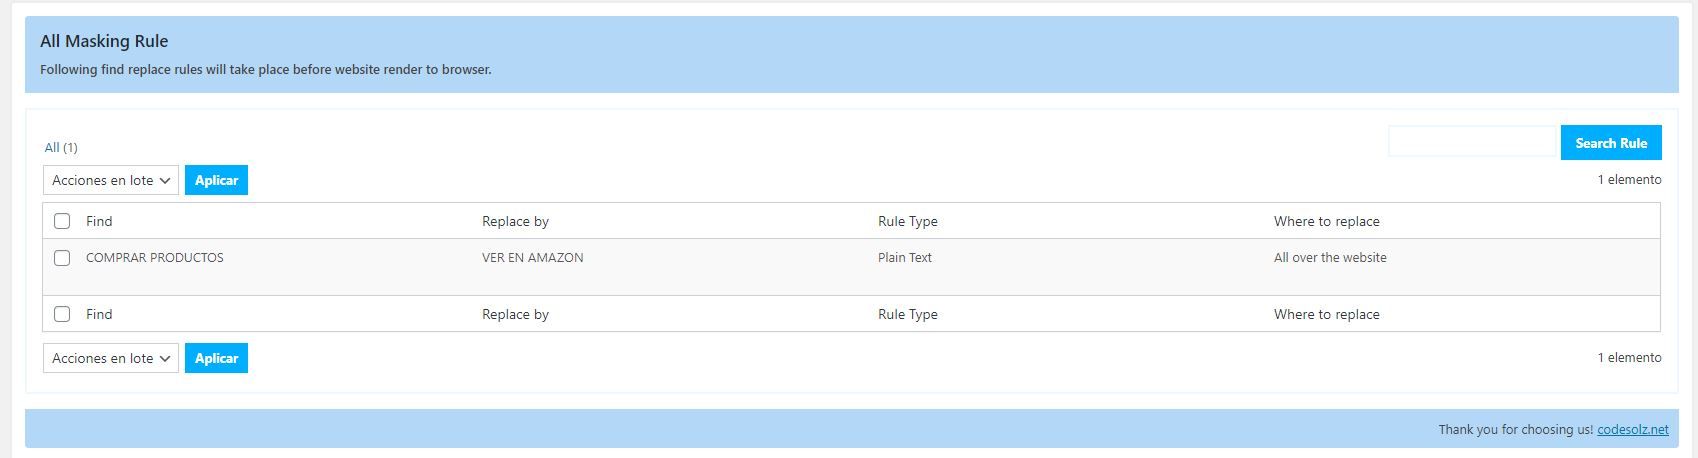Sort by the top Find column header

(99, 221)
